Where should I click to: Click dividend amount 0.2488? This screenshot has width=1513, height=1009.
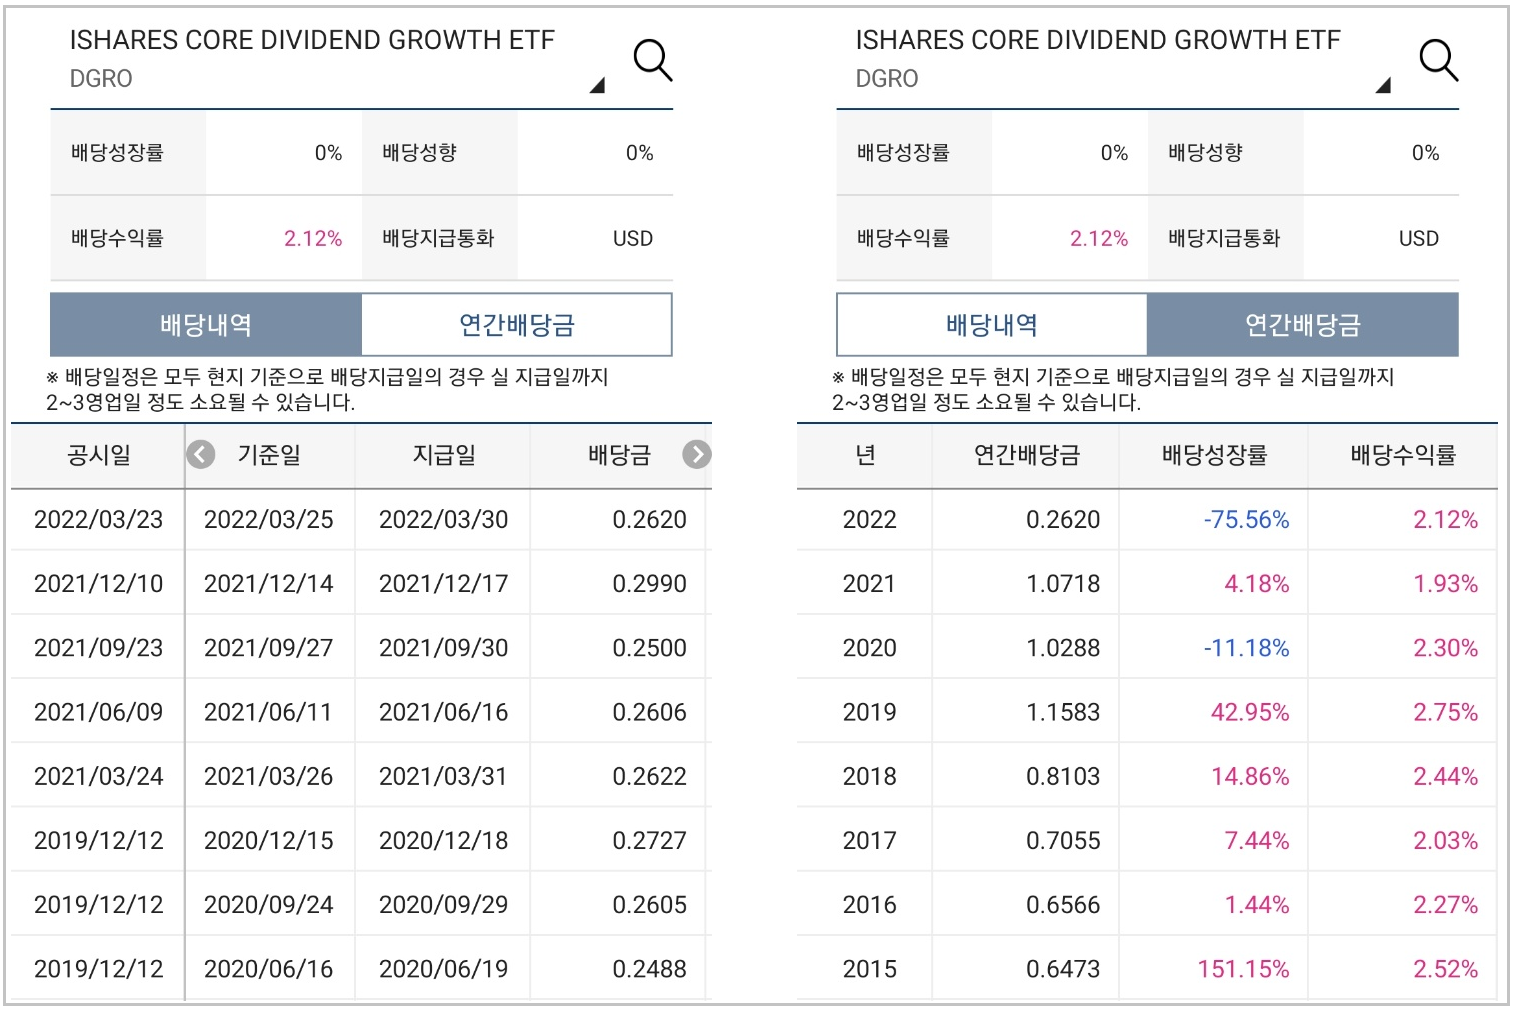[649, 969]
